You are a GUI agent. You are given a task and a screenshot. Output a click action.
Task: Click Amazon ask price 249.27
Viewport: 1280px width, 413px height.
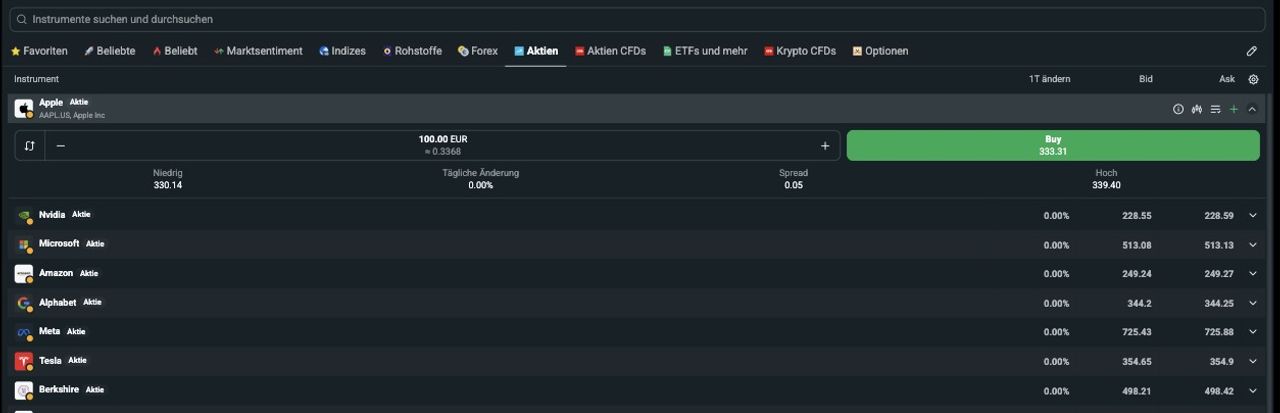[1219, 274]
